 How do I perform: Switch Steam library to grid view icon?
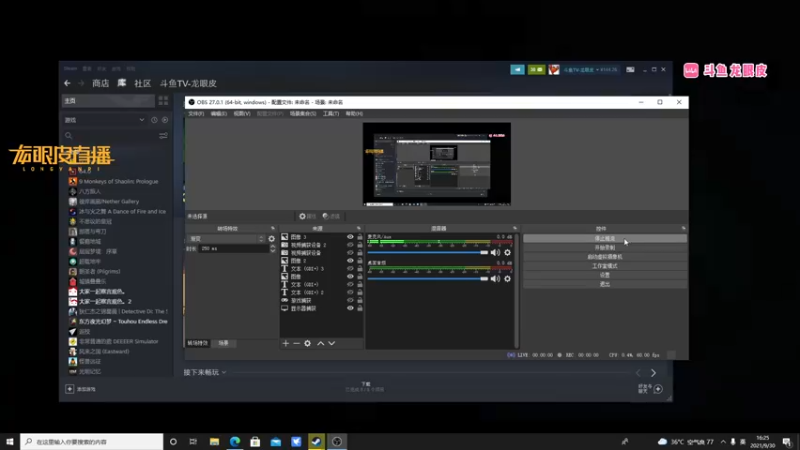click(x=163, y=101)
